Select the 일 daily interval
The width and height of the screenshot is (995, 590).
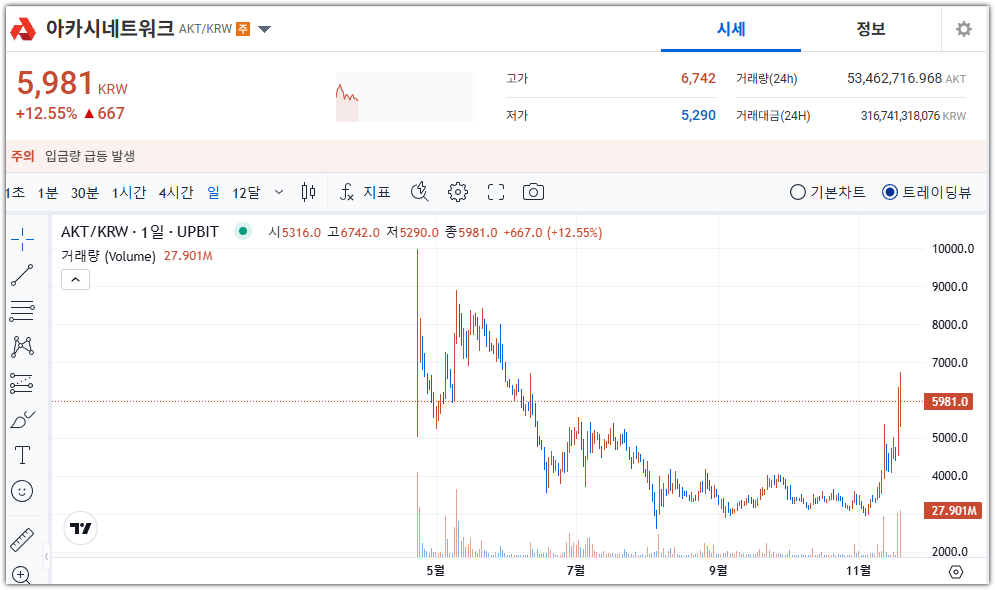(x=213, y=192)
